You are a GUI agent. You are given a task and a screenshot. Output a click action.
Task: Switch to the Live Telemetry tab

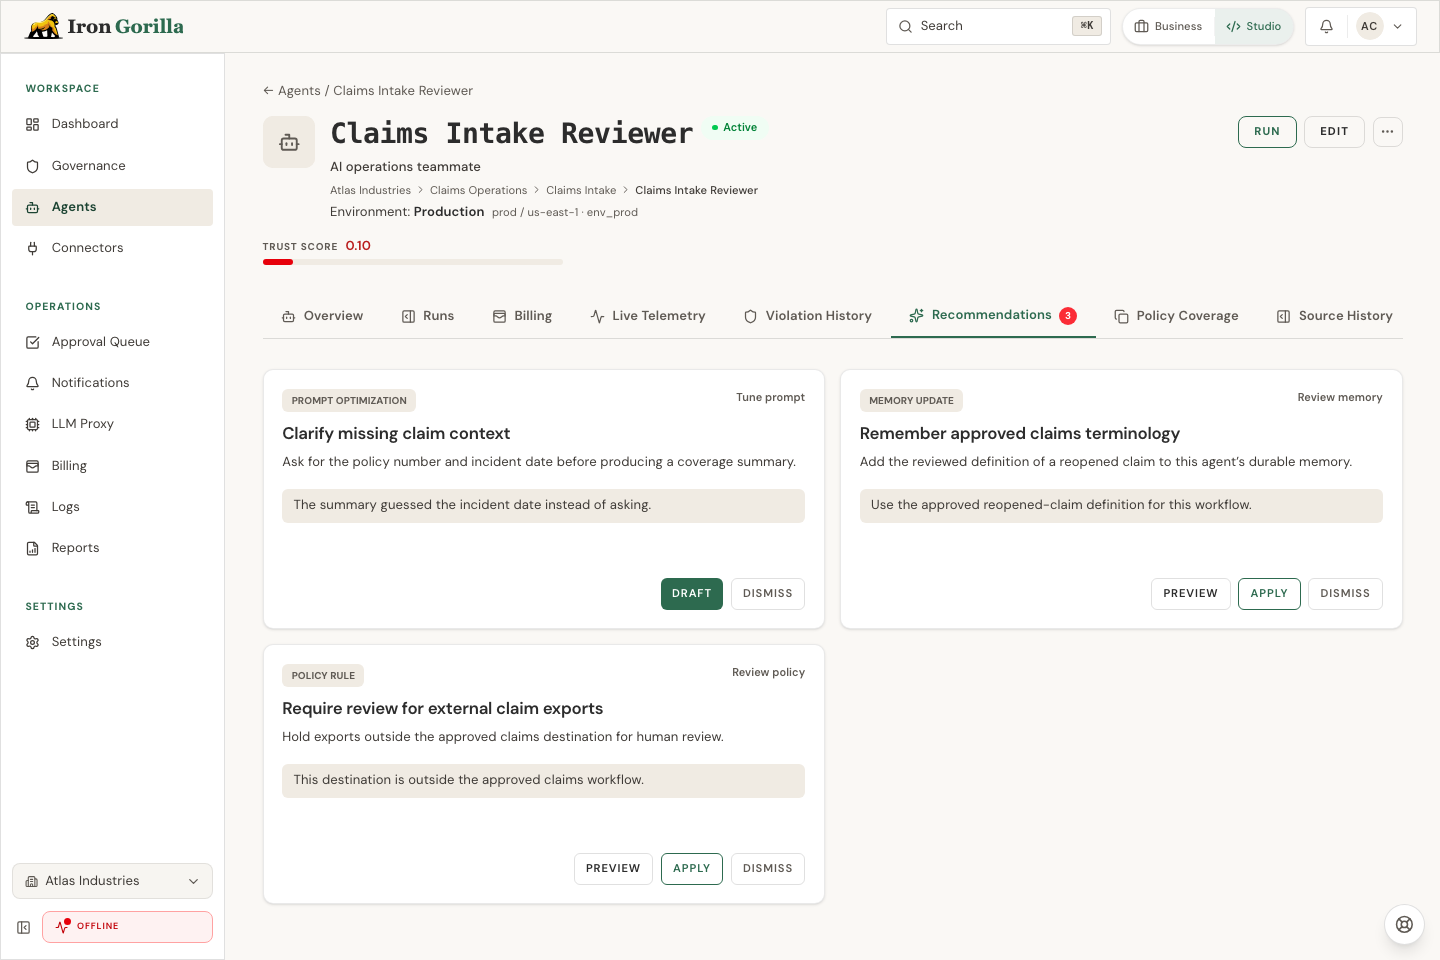(x=648, y=316)
